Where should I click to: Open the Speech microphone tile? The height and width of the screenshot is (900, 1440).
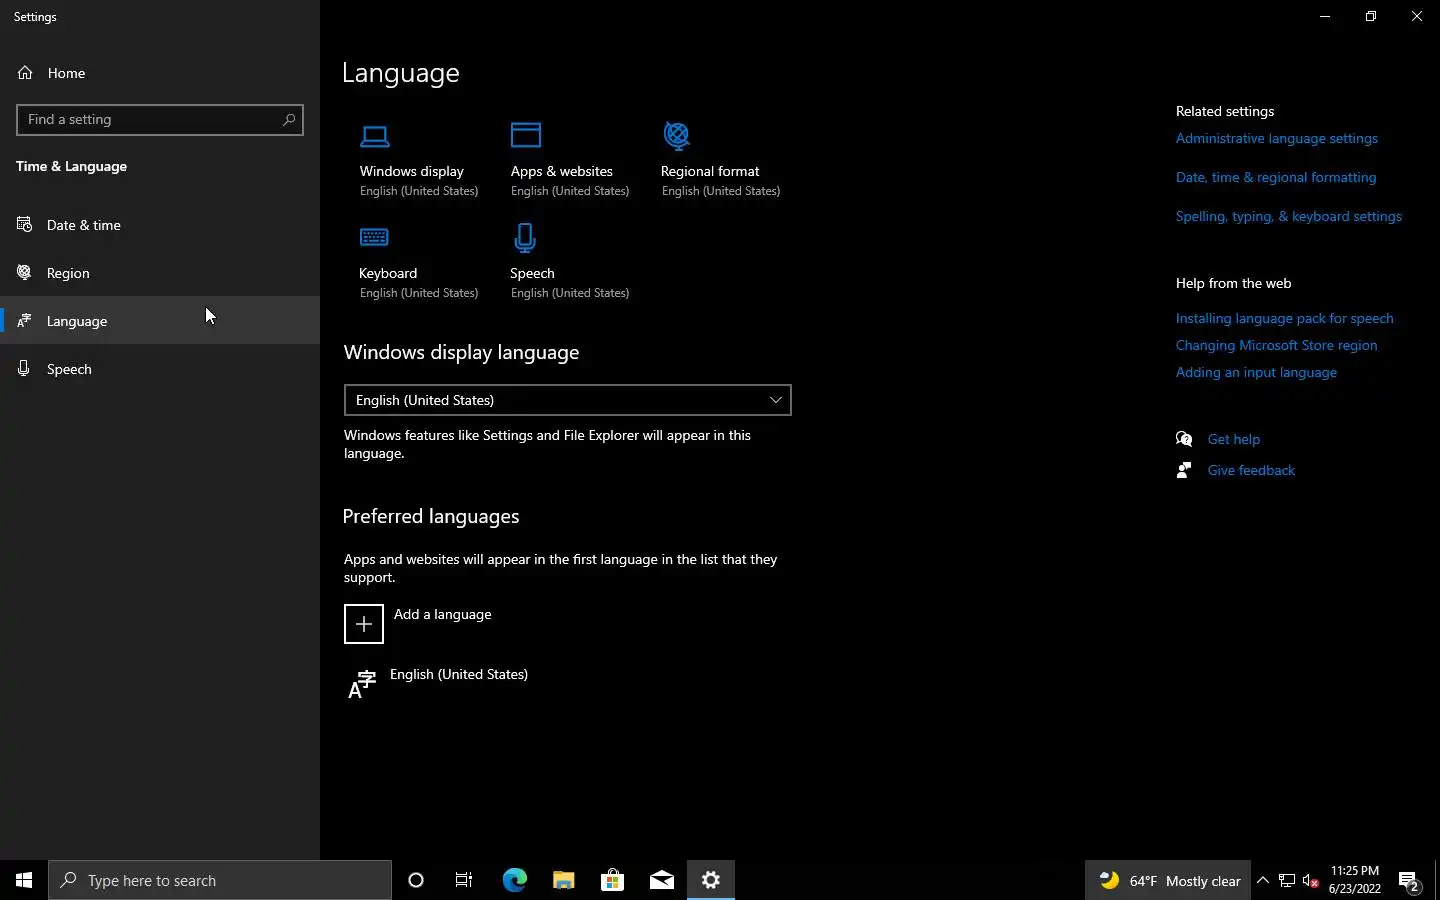click(570, 262)
